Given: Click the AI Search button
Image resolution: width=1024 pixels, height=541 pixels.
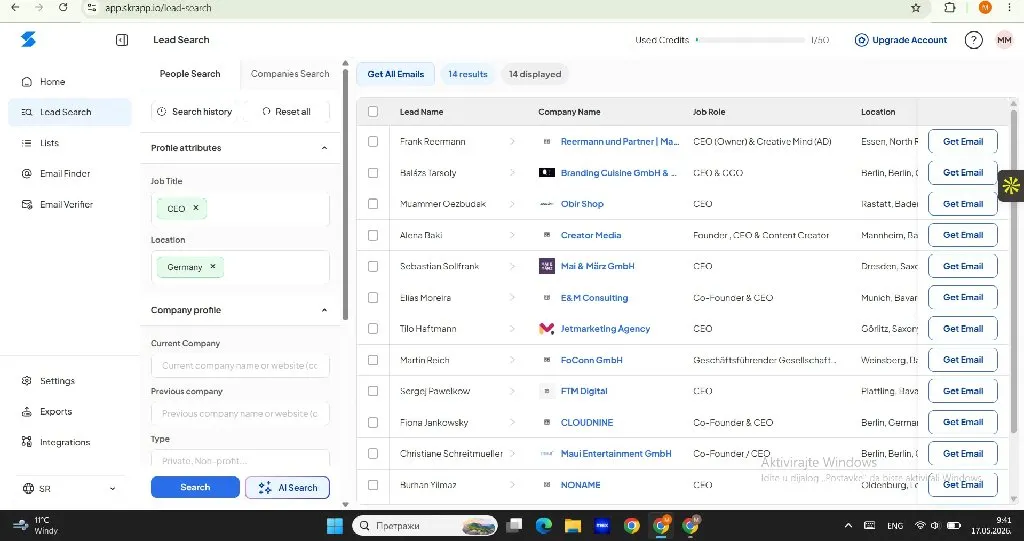Looking at the screenshot, I should coord(287,487).
